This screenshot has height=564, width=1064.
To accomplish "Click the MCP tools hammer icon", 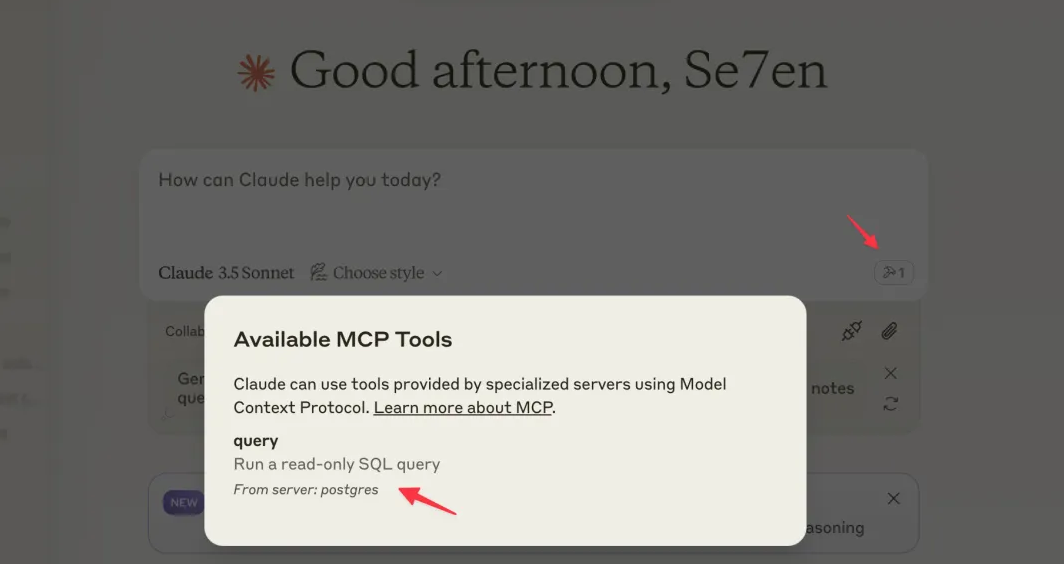I will point(893,272).
